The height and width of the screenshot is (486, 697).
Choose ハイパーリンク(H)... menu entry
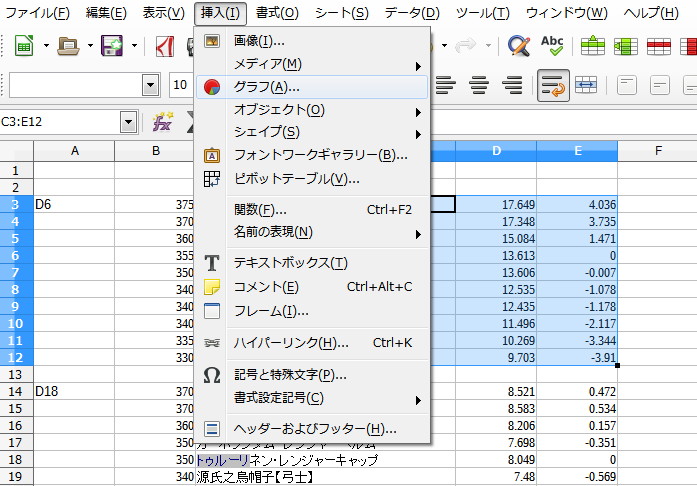pyautogui.click(x=312, y=343)
